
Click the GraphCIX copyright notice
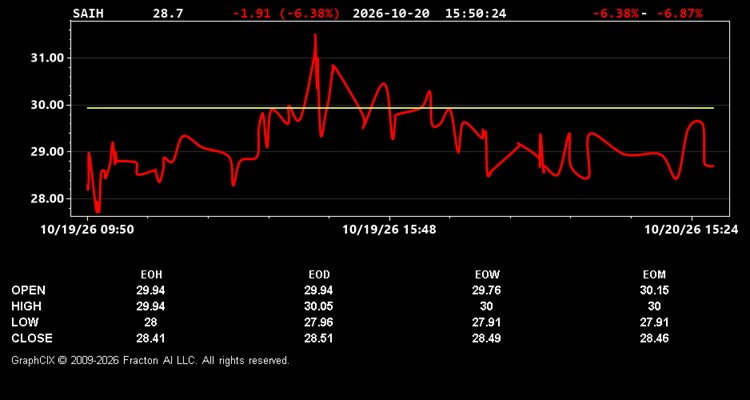tap(150, 360)
